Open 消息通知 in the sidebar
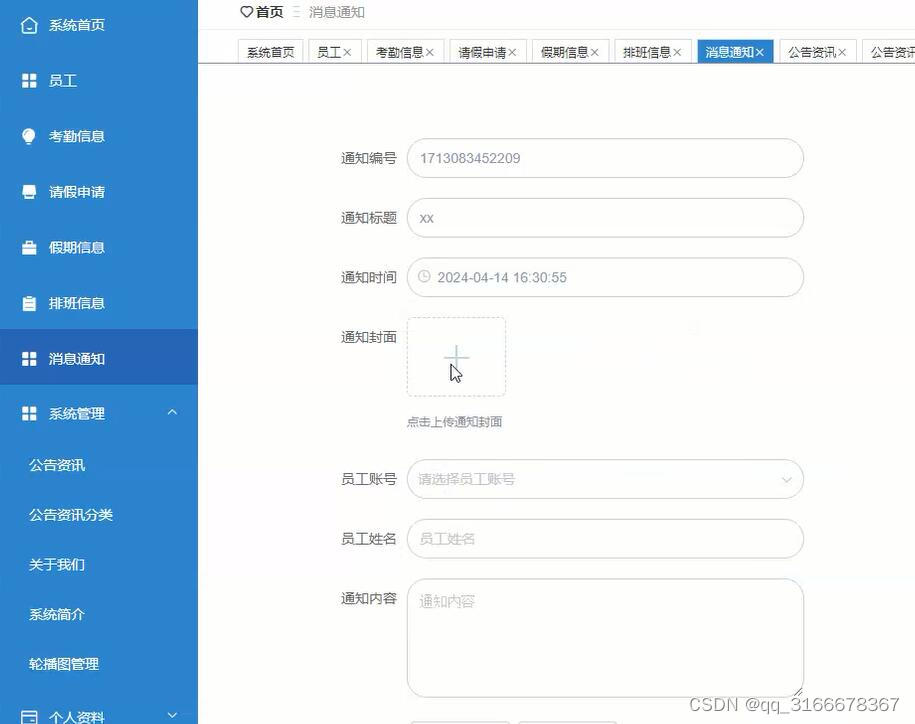Viewport: 915px width, 724px height. (x=99, y=359)
